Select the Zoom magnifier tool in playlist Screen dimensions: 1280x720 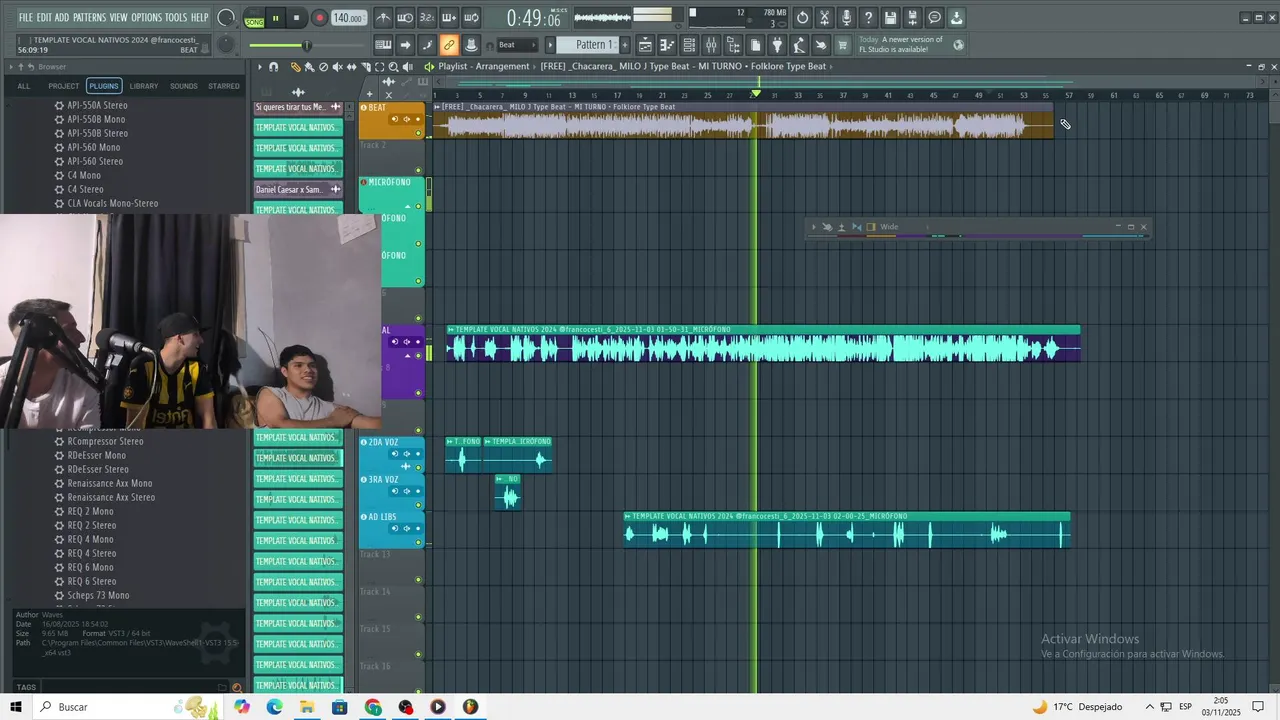tap(393, 67)
